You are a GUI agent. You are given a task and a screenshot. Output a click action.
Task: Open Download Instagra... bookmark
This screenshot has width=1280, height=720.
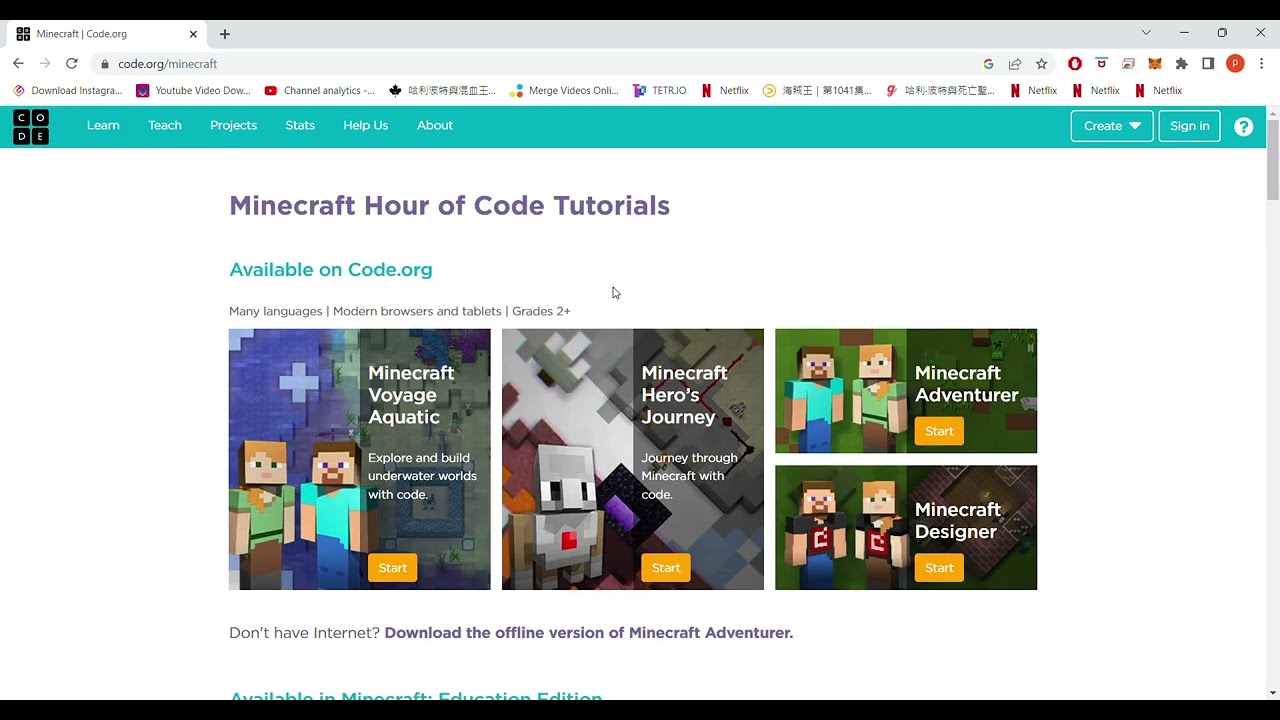[x=67, y=90]
